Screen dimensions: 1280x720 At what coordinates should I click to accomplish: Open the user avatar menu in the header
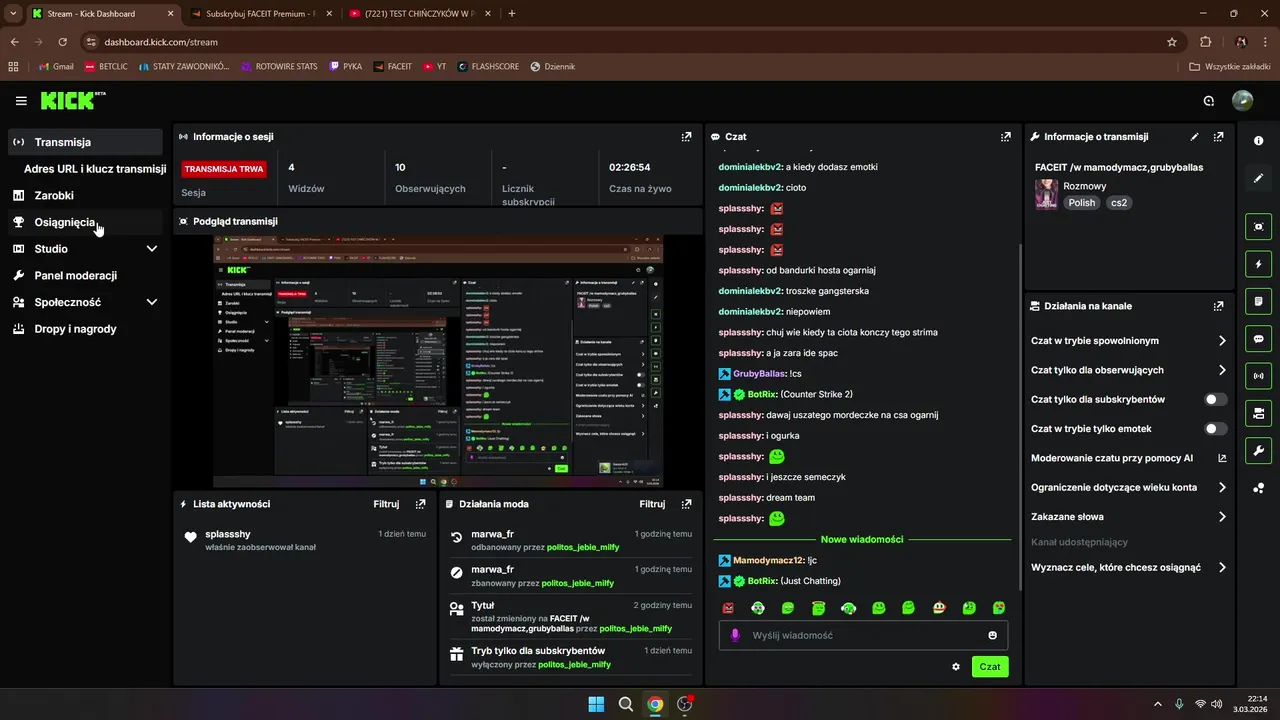[1242, 101]
